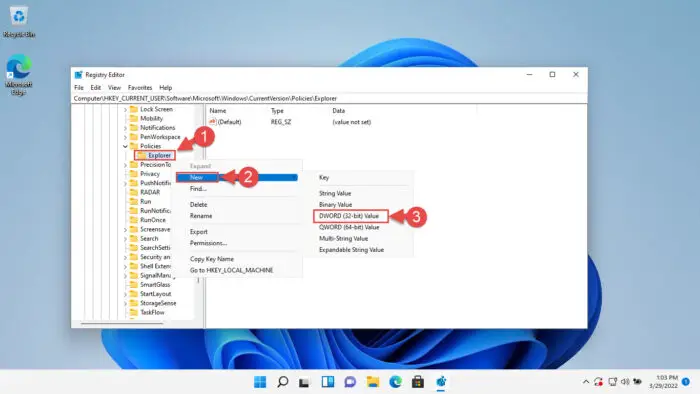Click Permissions... in the context menu
This screenshot has width=700, height=394.
(x=208, y=243)
